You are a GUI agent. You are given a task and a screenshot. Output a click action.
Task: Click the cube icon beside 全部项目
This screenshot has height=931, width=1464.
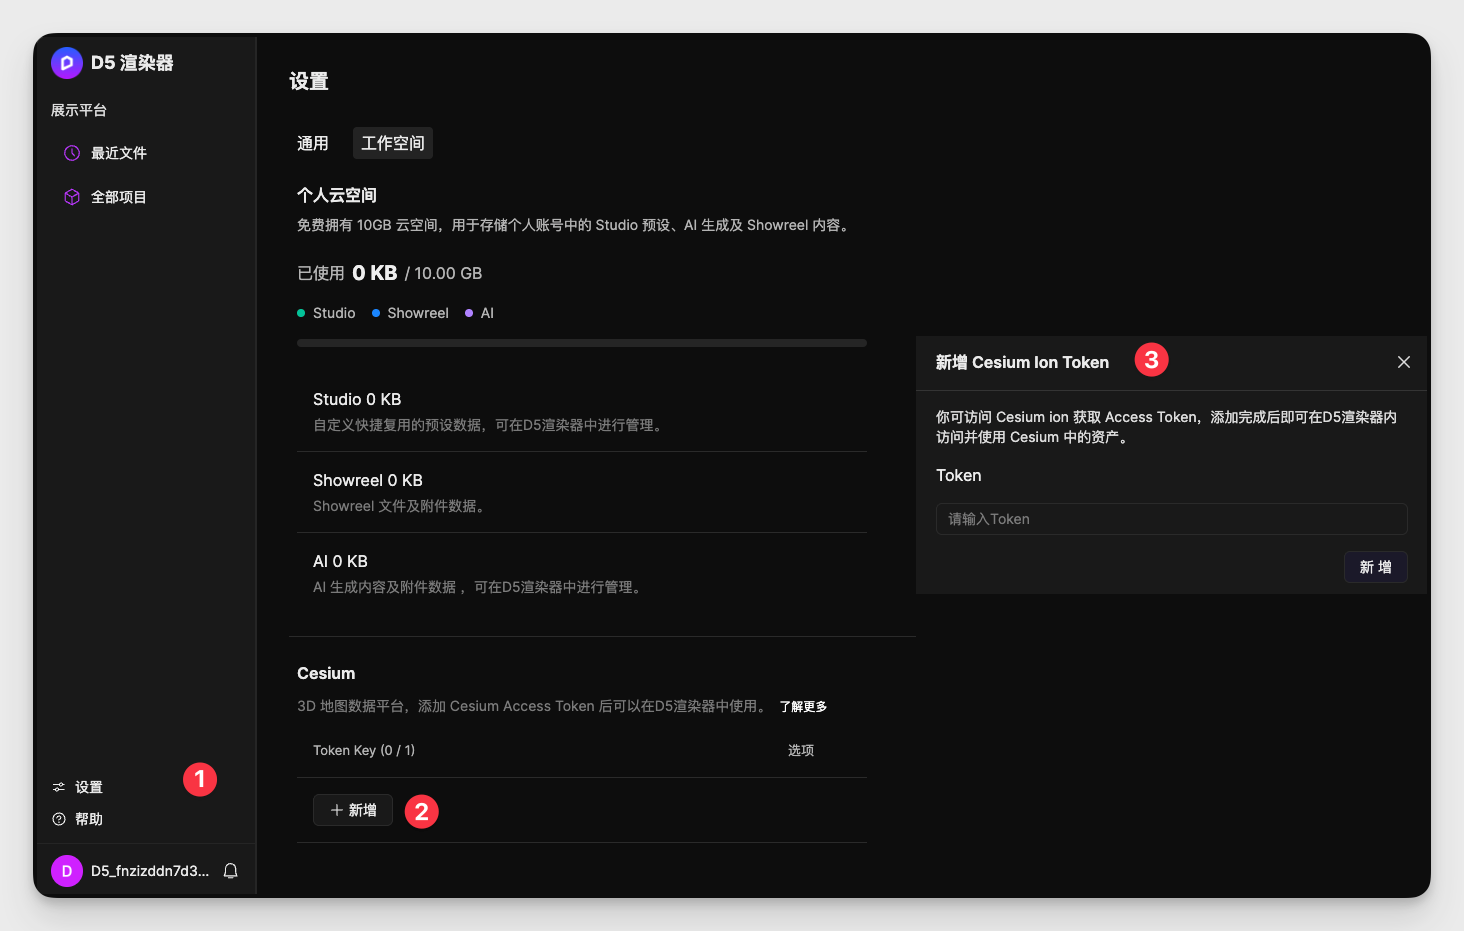[x=72, y=197]
